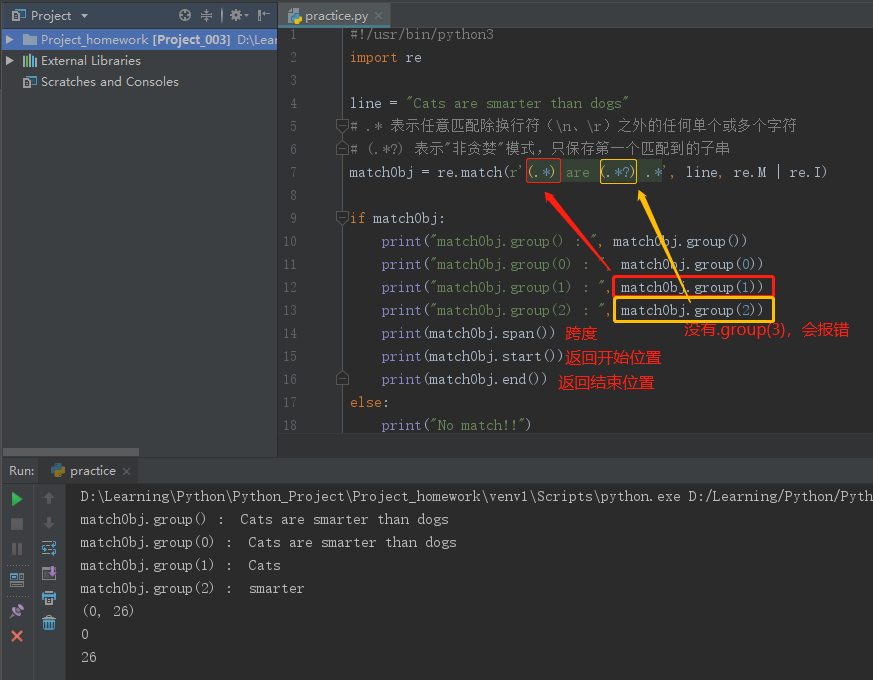The image size is (873, 680).
Task: Collapse the code fold at line 9
Action: (341, 218)
